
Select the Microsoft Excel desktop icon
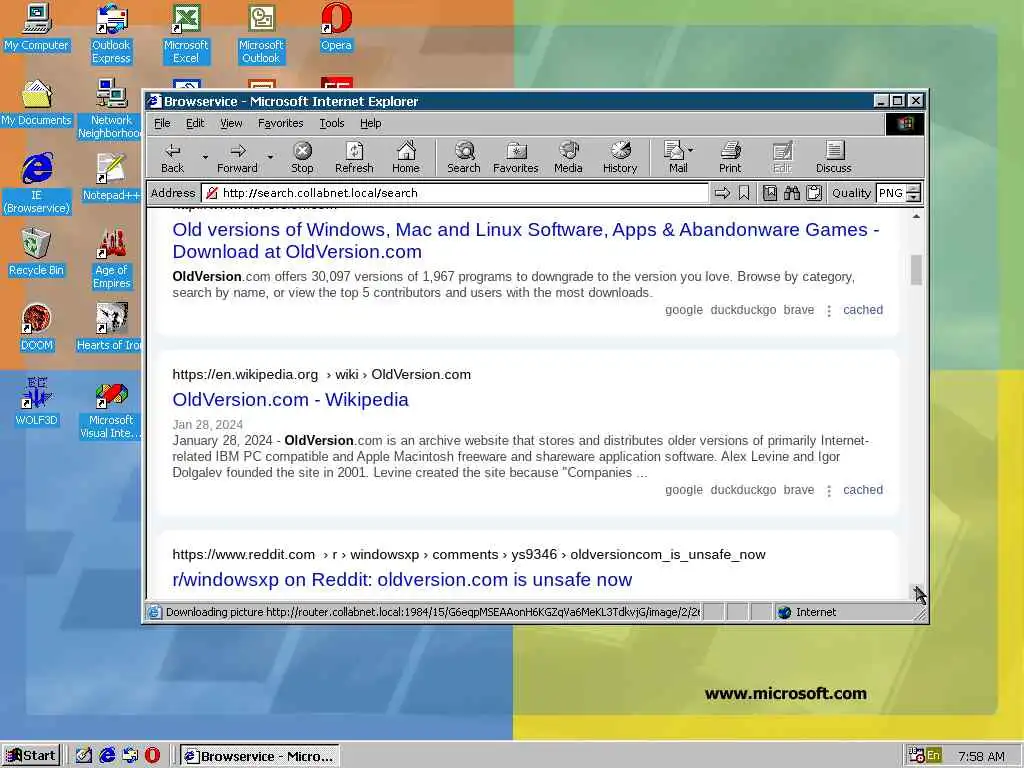(185, 34)
